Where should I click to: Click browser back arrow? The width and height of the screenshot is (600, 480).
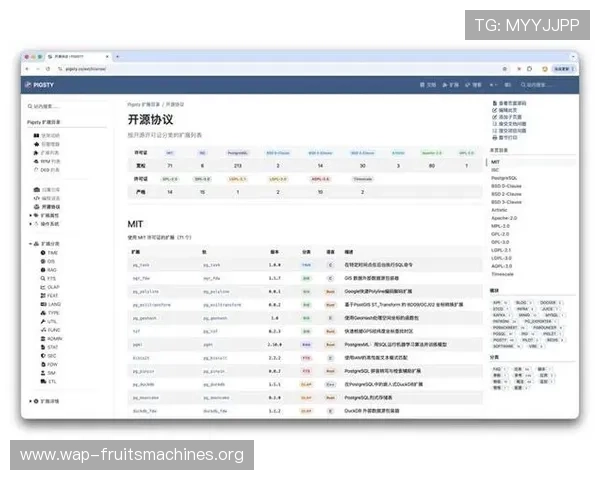coord(27,69)
